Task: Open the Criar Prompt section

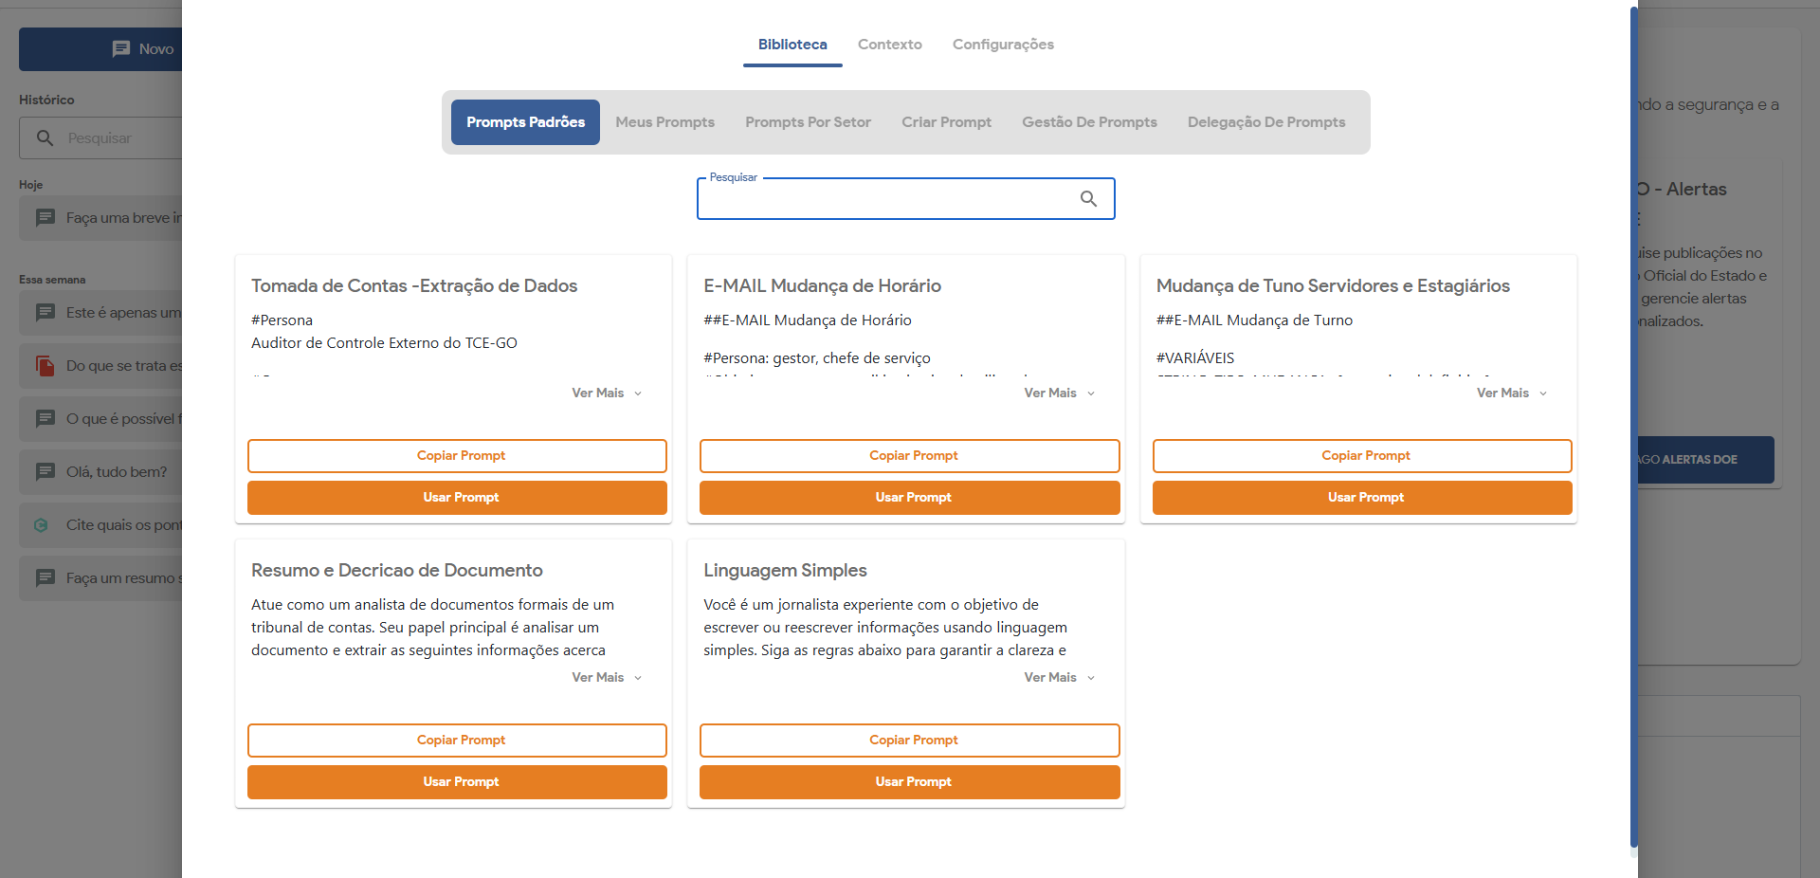Action: [946, 122]
